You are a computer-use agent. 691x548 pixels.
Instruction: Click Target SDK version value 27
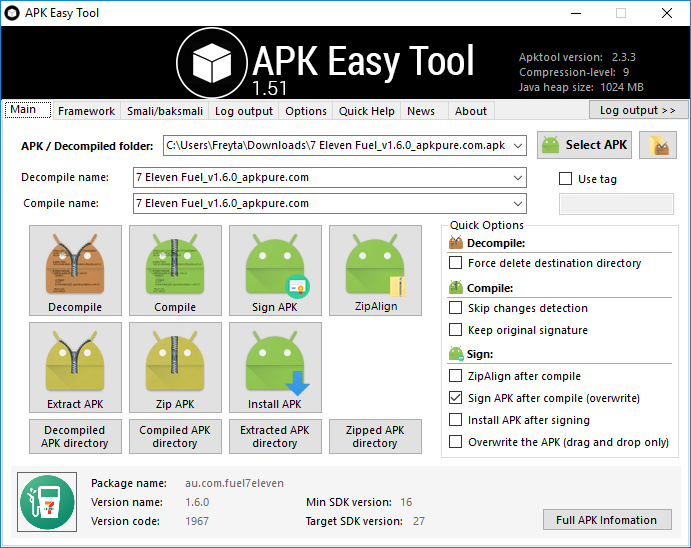point(419,521)
